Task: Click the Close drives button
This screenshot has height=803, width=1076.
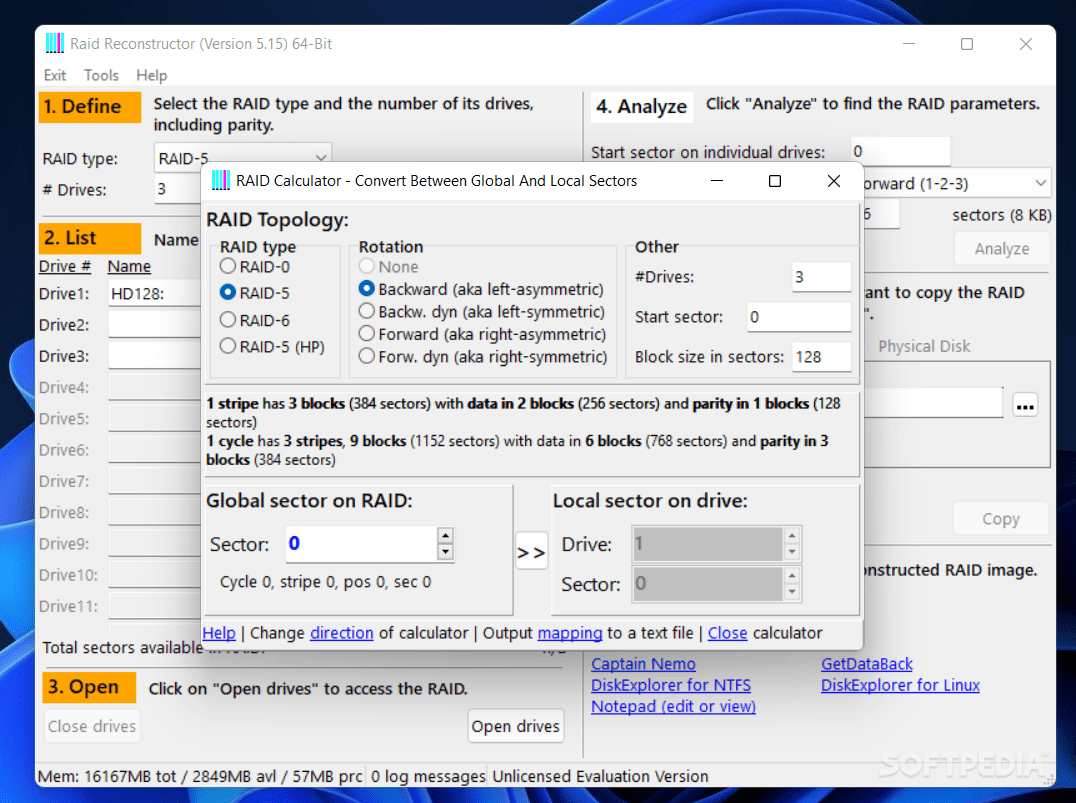Action: (x=92, y=726)
